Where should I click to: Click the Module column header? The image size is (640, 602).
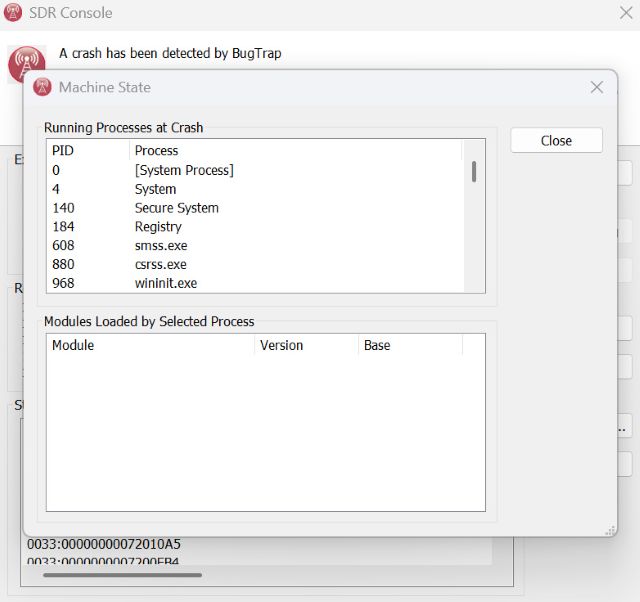tap(151, 345)
